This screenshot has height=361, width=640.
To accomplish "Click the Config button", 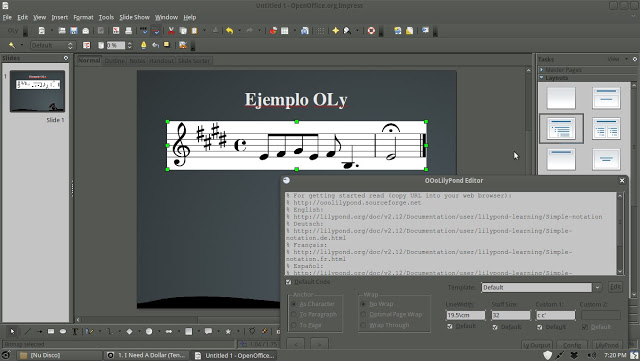I will (572, 345).
